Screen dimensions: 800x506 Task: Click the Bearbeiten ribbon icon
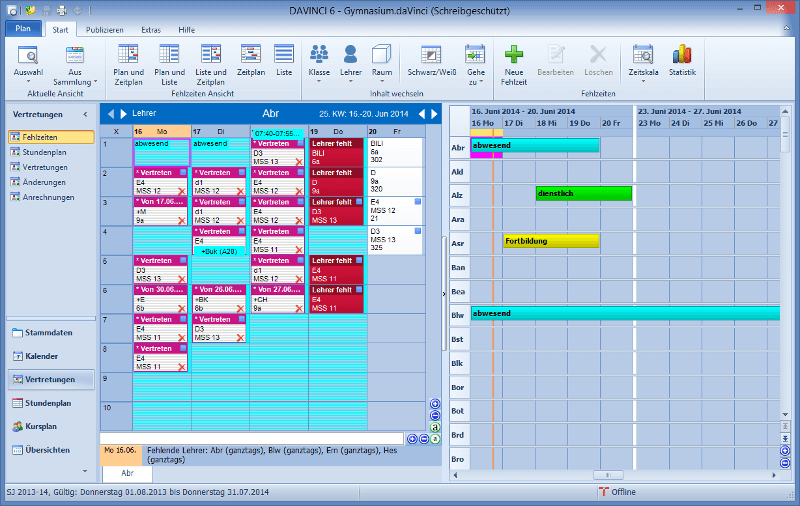point(555,61)
